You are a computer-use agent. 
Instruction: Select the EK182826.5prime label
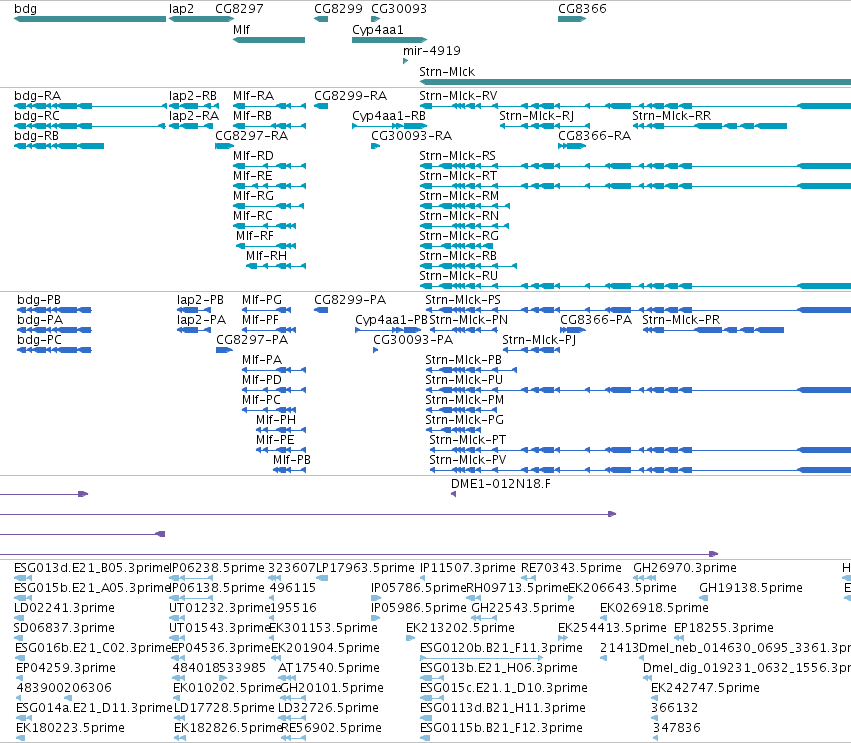coord(228,728)
